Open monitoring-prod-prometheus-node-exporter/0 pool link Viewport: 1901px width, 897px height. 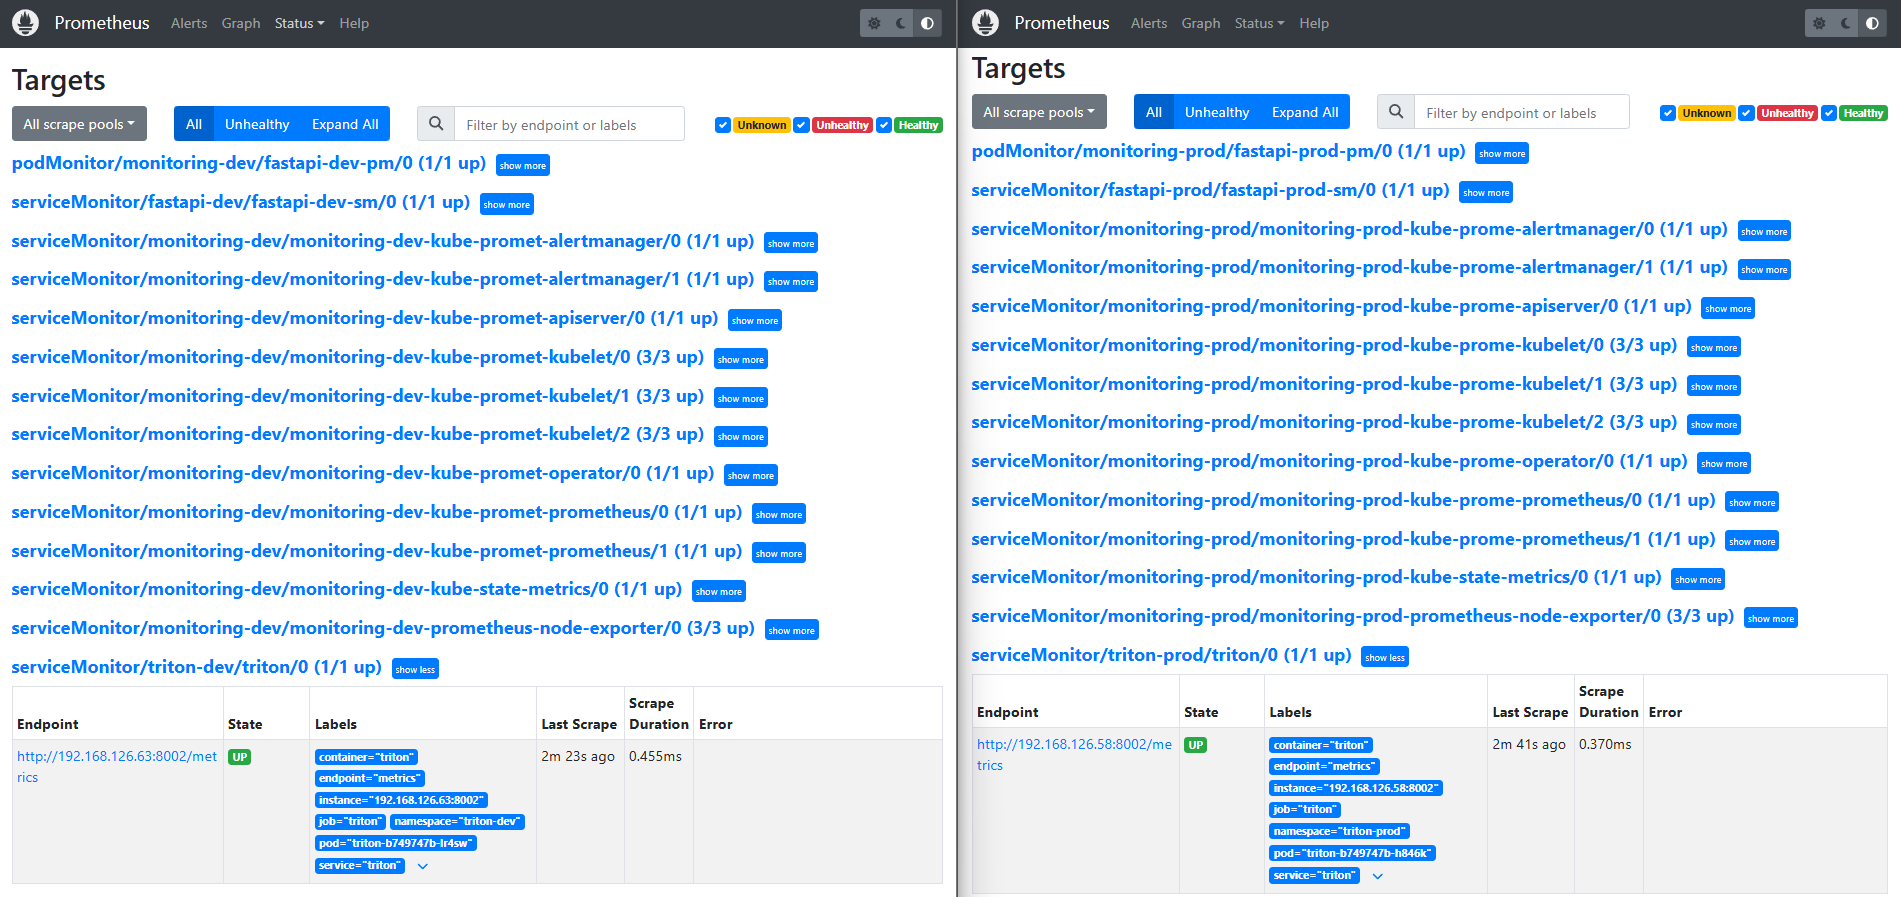coord(1352,616)
